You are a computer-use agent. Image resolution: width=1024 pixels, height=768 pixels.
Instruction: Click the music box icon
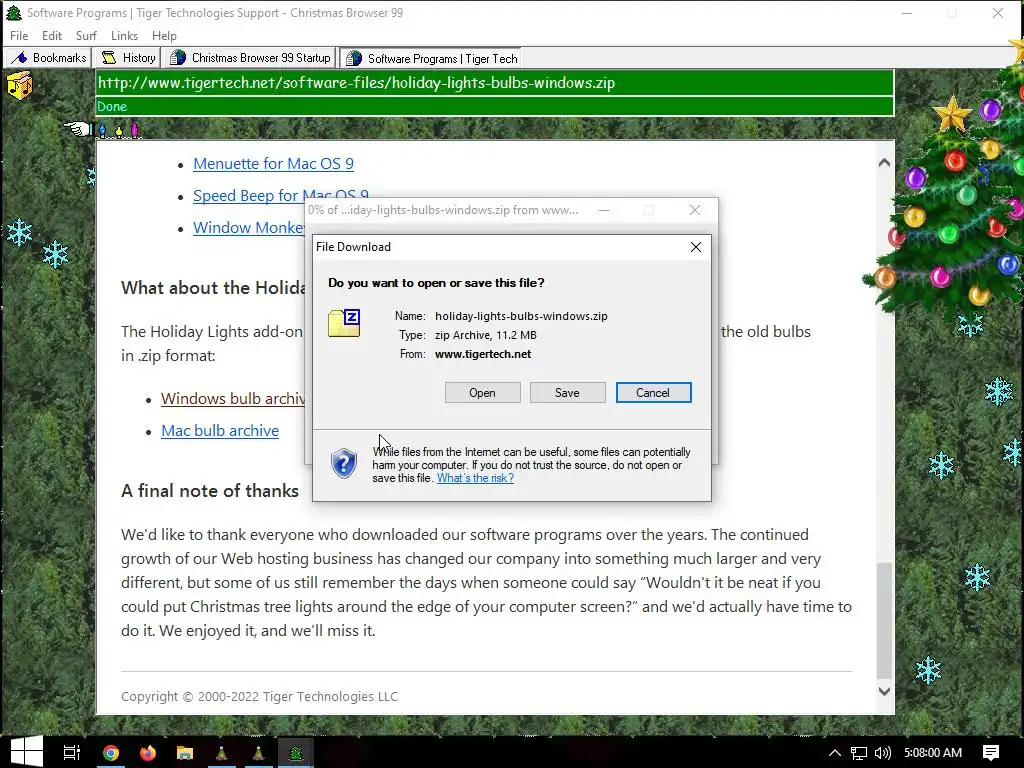(x=19, y=86)
